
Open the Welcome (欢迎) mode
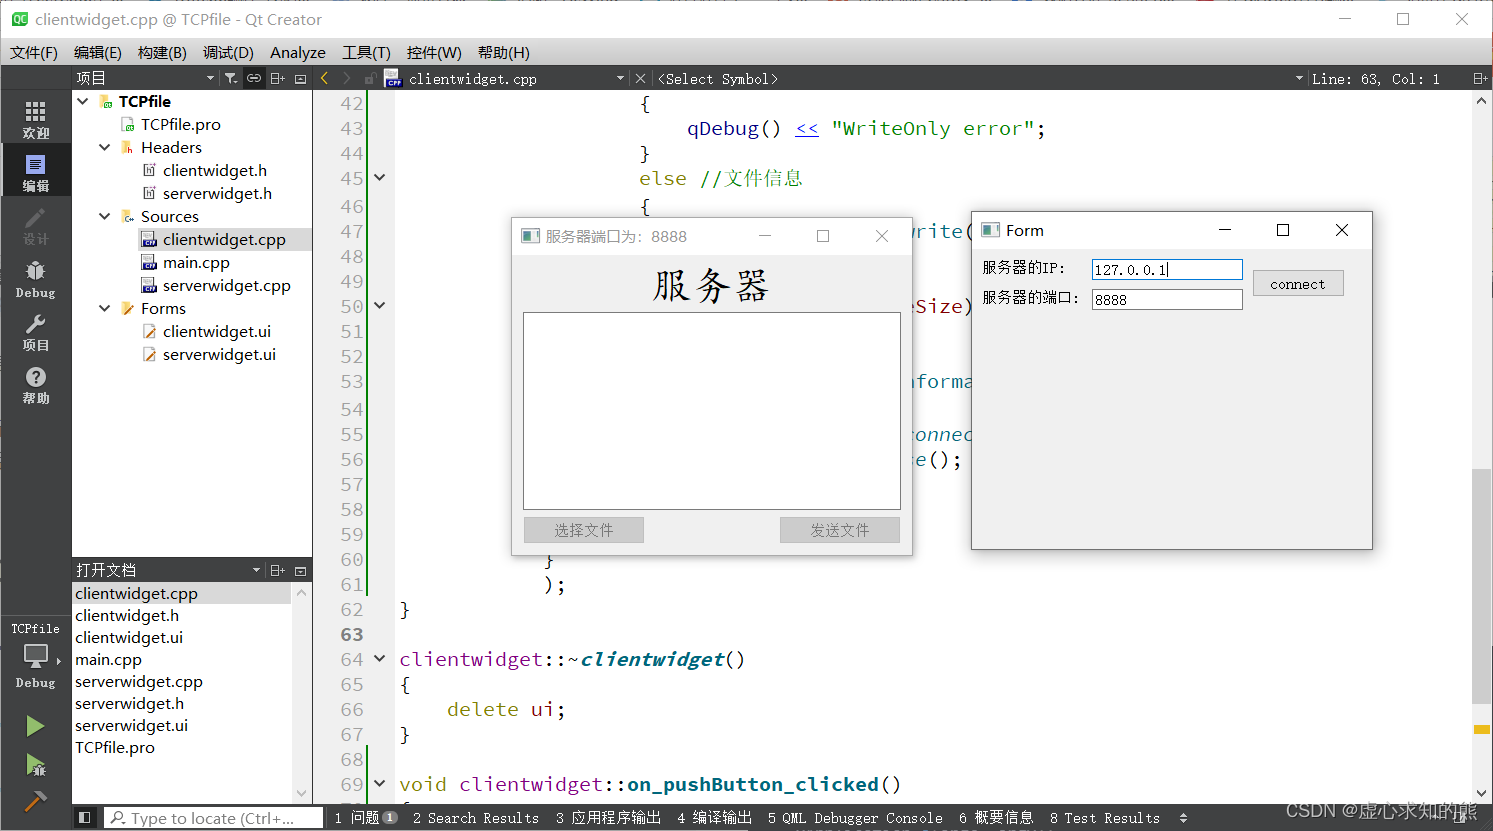[35, 119]
